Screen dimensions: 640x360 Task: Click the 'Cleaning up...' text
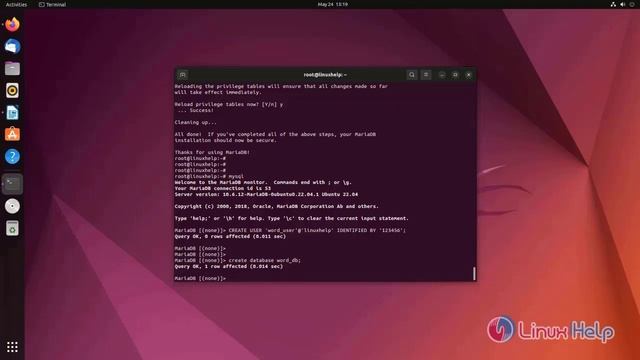pos(196,122)
